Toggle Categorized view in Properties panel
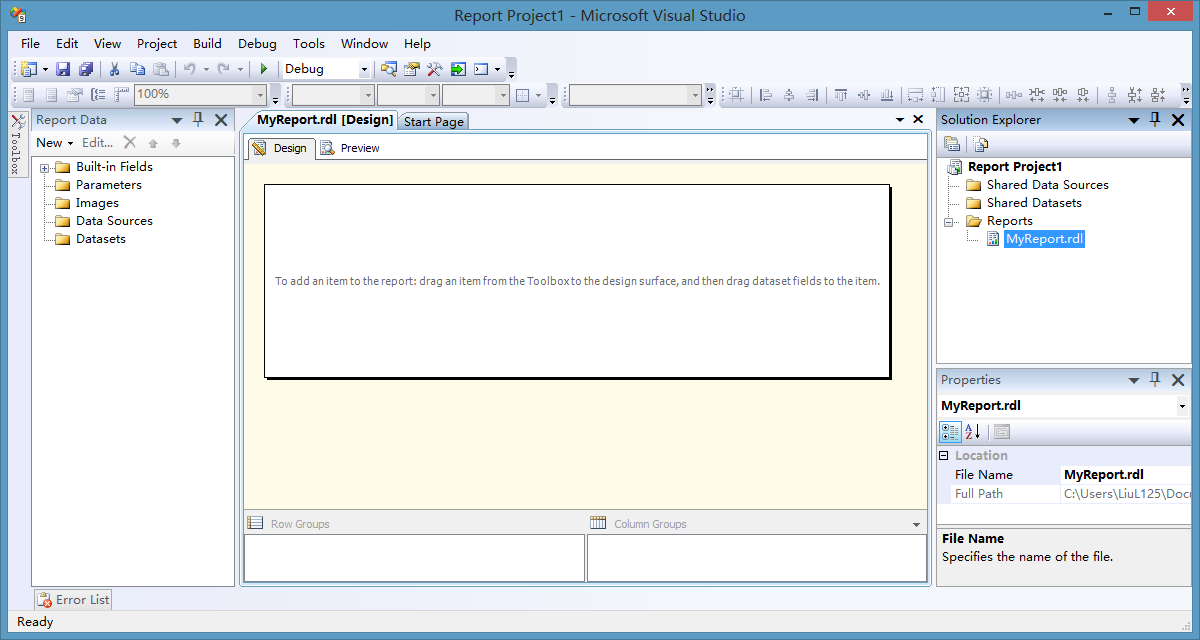The height and width of the screenshot is (640, 1200). point(951,432)
